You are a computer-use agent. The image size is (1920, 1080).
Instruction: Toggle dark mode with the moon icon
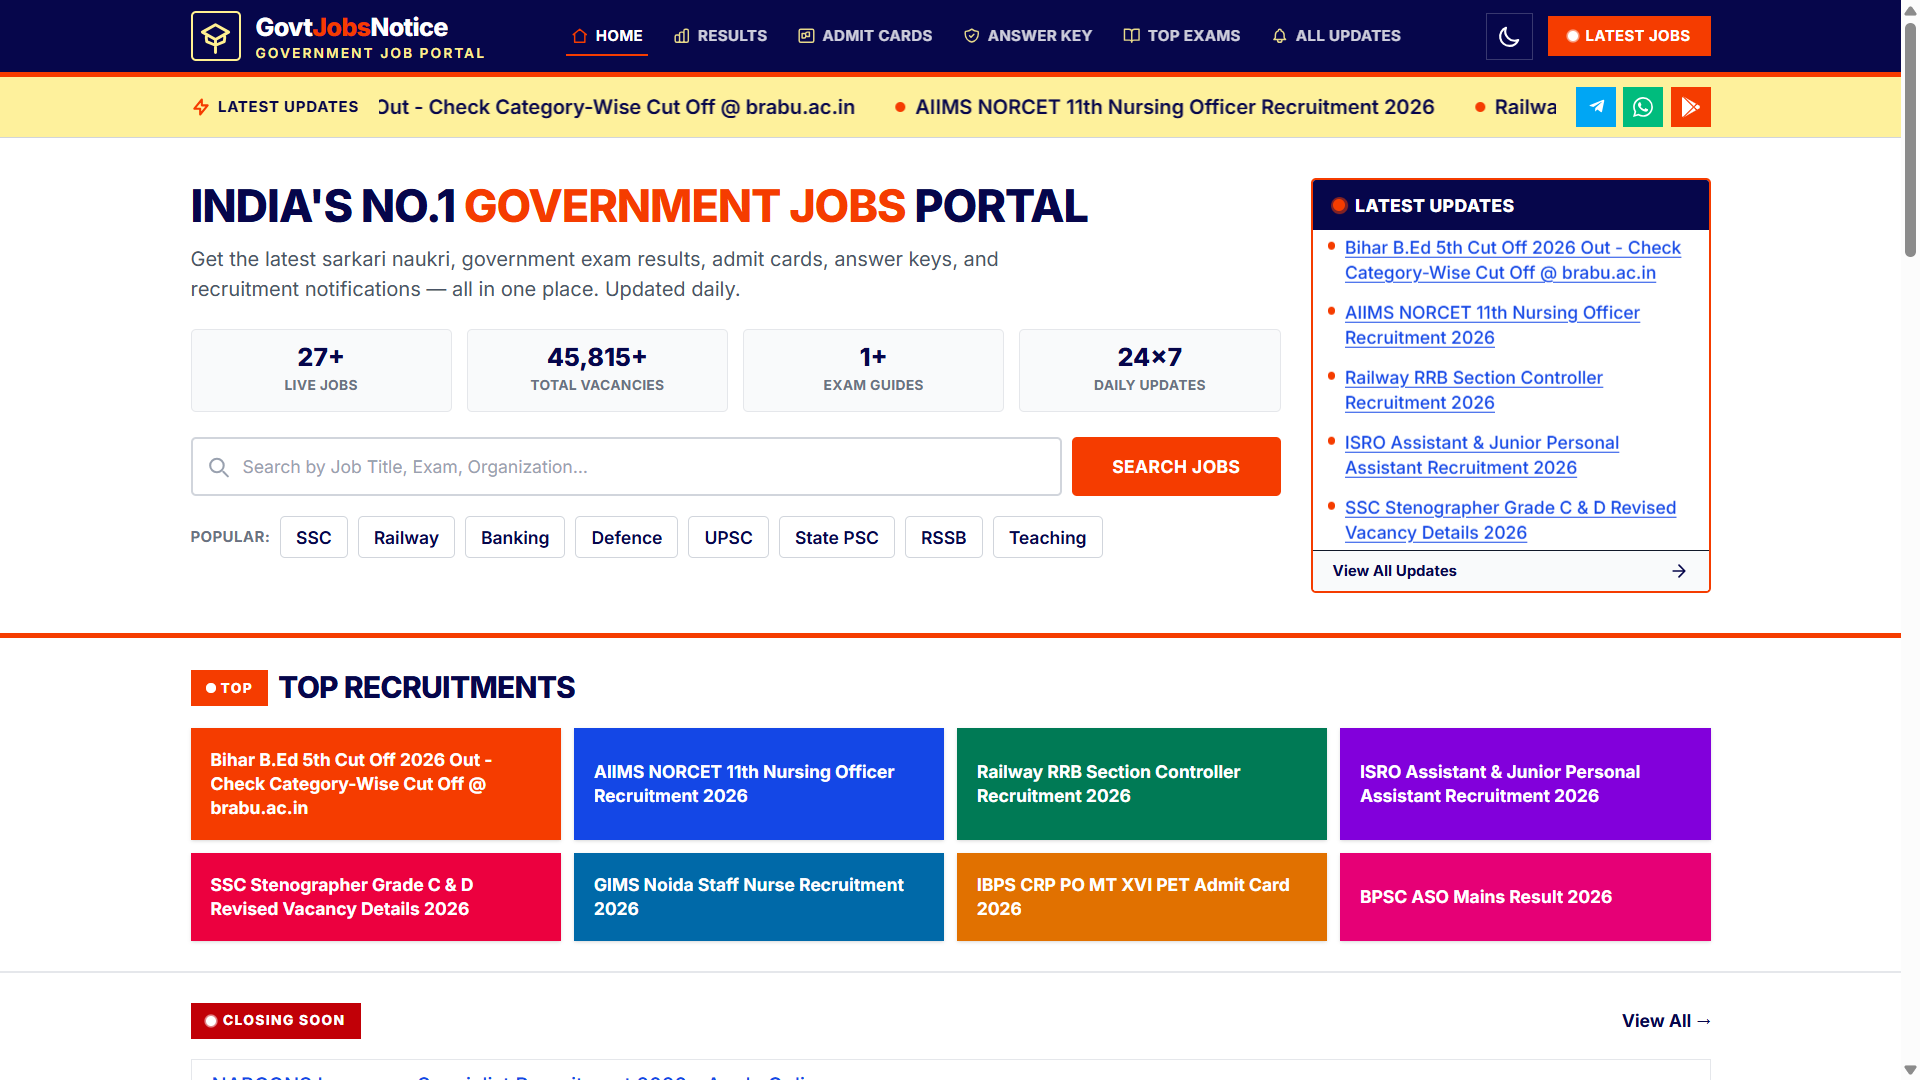tap(1509, 36)
